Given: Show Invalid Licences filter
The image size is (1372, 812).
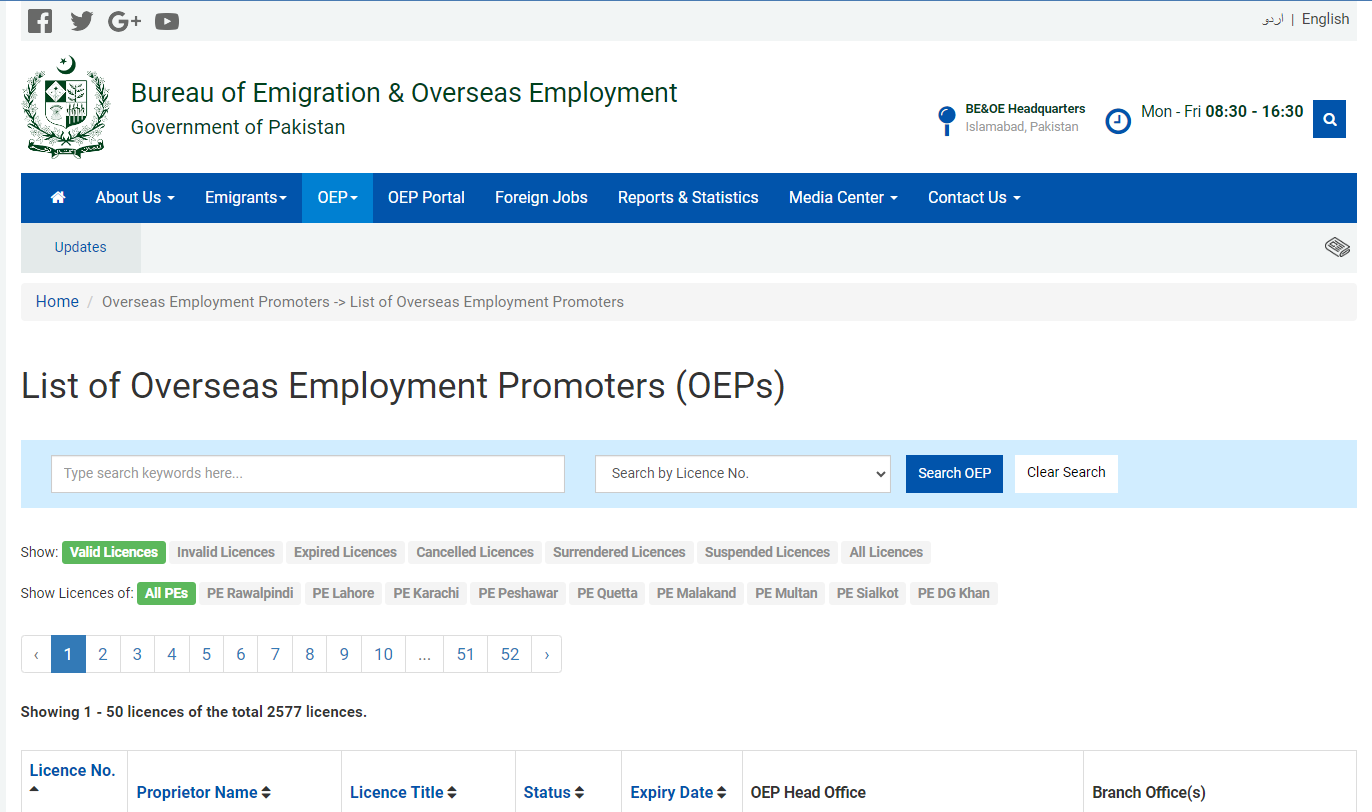Looking at the screenshot, I should (226, 552).
